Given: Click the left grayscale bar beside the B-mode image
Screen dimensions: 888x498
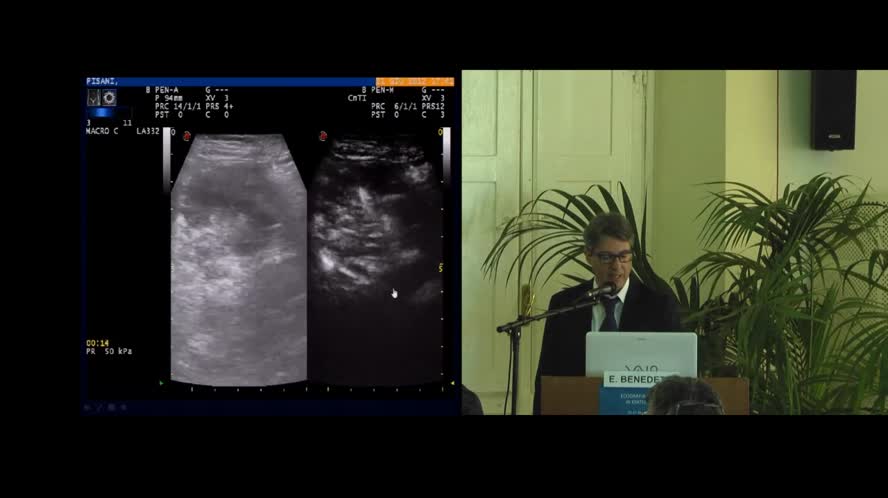Looking at the screenshot, I should coord(168,160).
